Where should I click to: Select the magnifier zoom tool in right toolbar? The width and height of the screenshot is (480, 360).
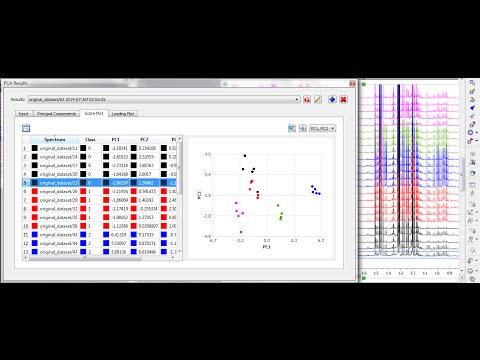[472, 83]
